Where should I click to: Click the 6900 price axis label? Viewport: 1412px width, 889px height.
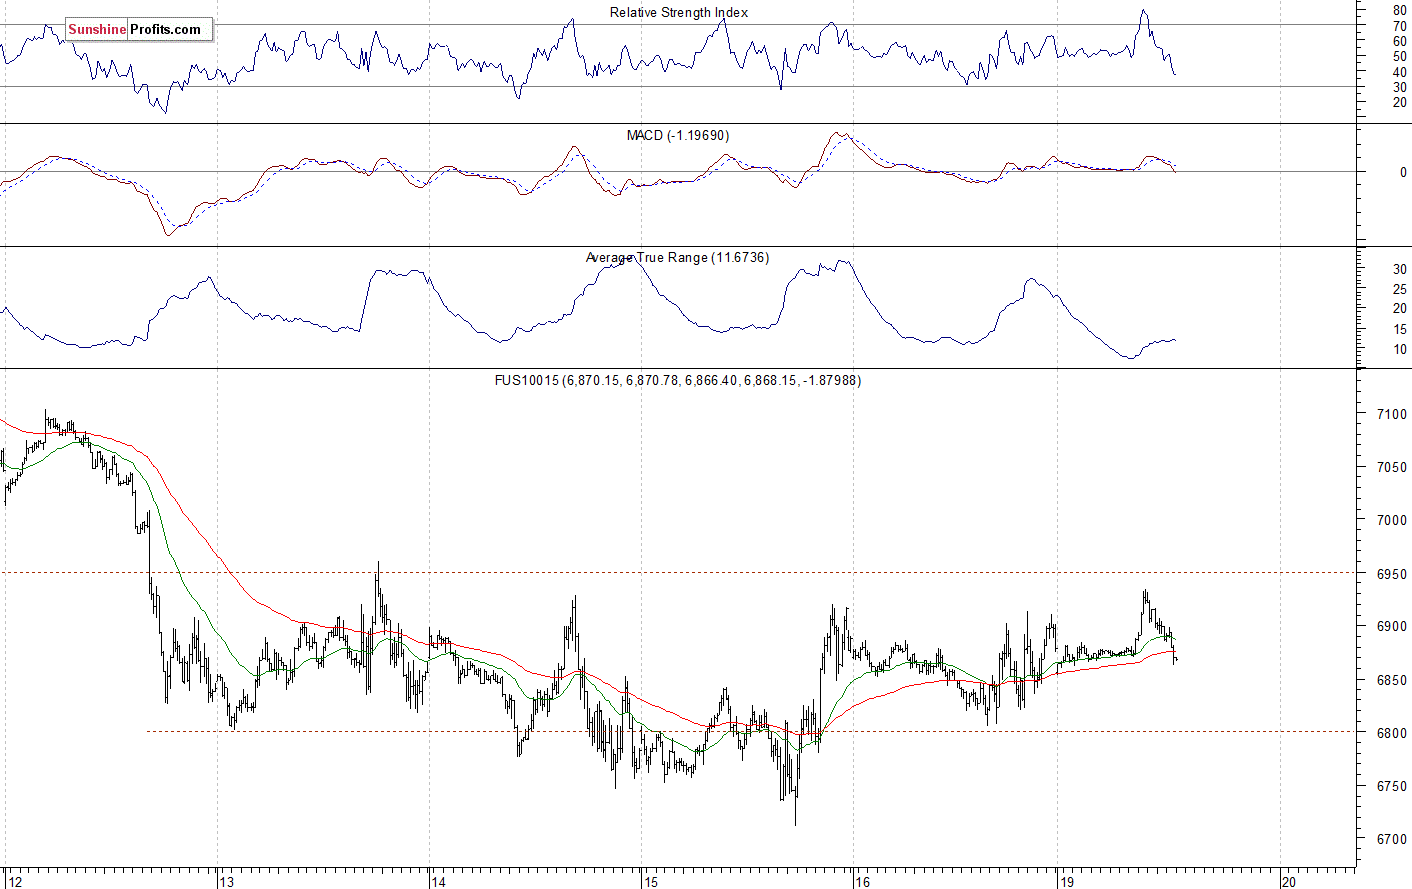[1392, 627]
